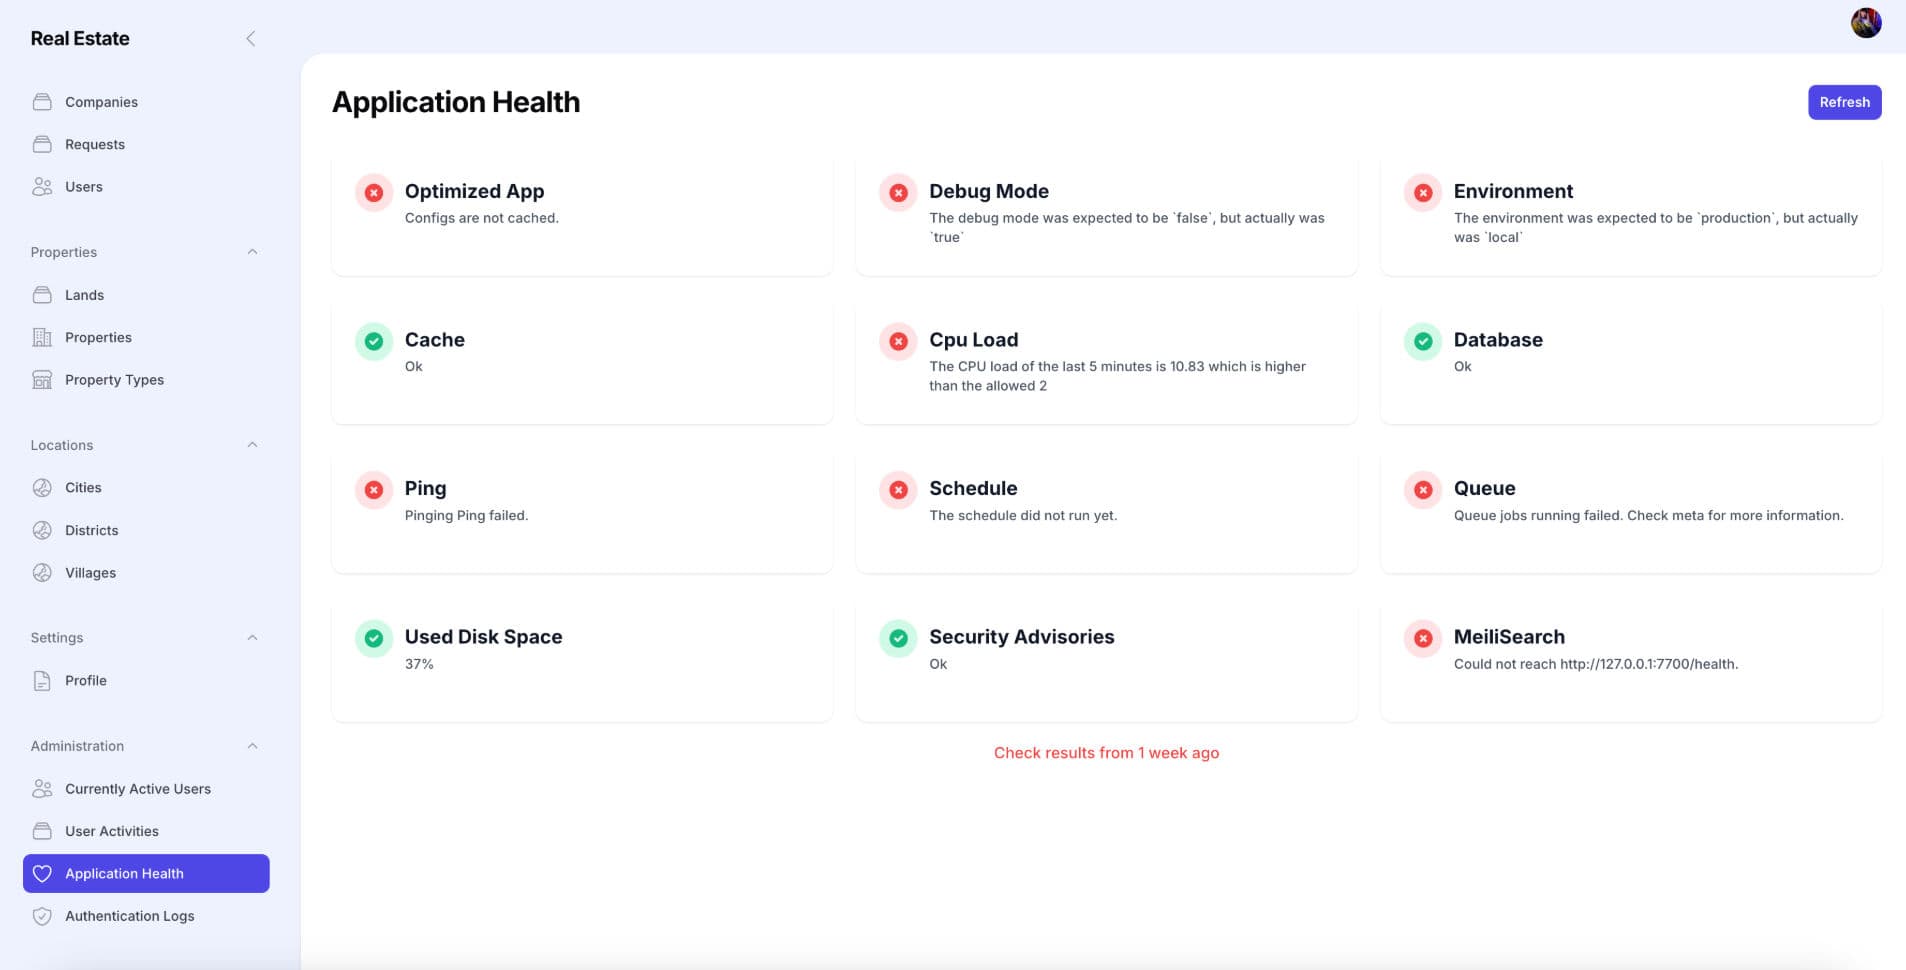Open the Companies page

pos(146,102)
